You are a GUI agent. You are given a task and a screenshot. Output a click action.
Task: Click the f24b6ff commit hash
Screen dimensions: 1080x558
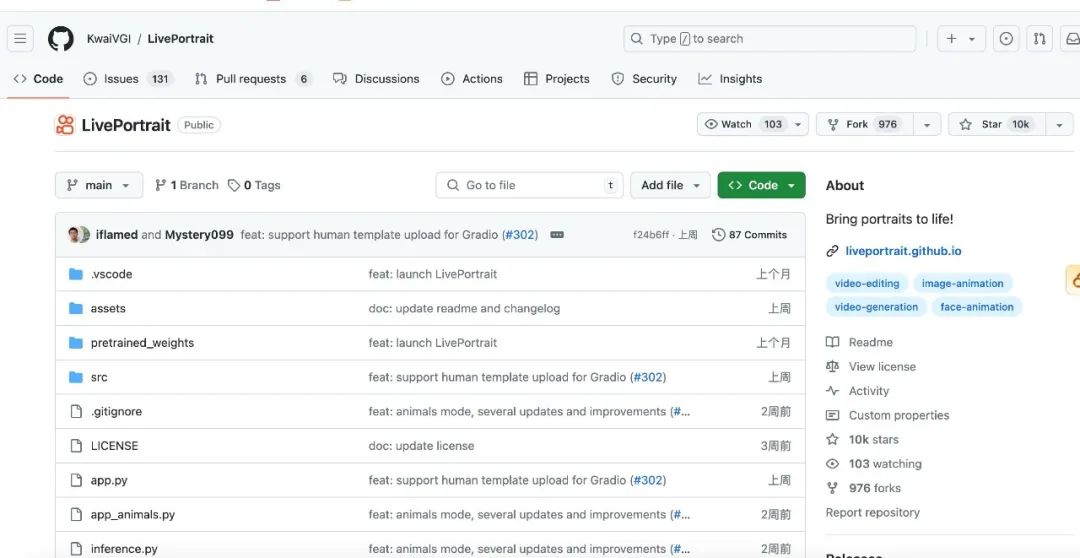point(650,235)
